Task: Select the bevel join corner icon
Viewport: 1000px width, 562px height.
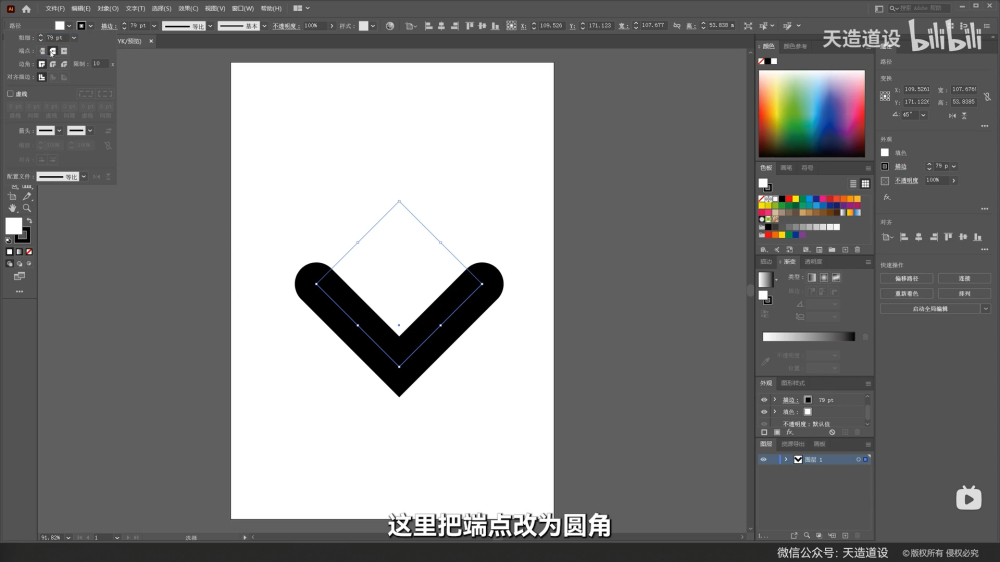Action: (x=64, y=64)
